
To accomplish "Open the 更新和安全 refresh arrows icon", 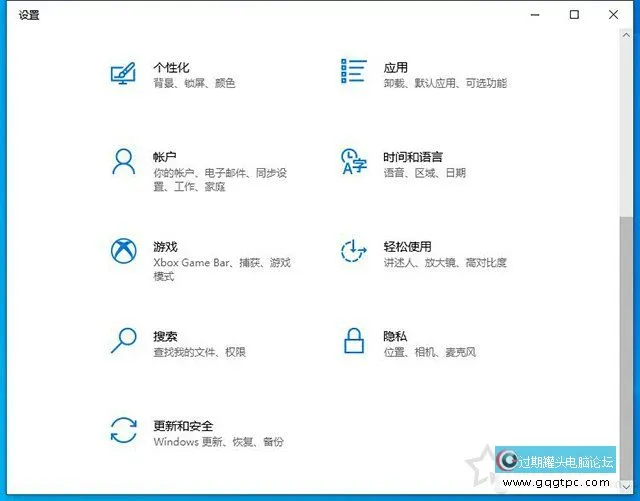I will tap(124, 430).
